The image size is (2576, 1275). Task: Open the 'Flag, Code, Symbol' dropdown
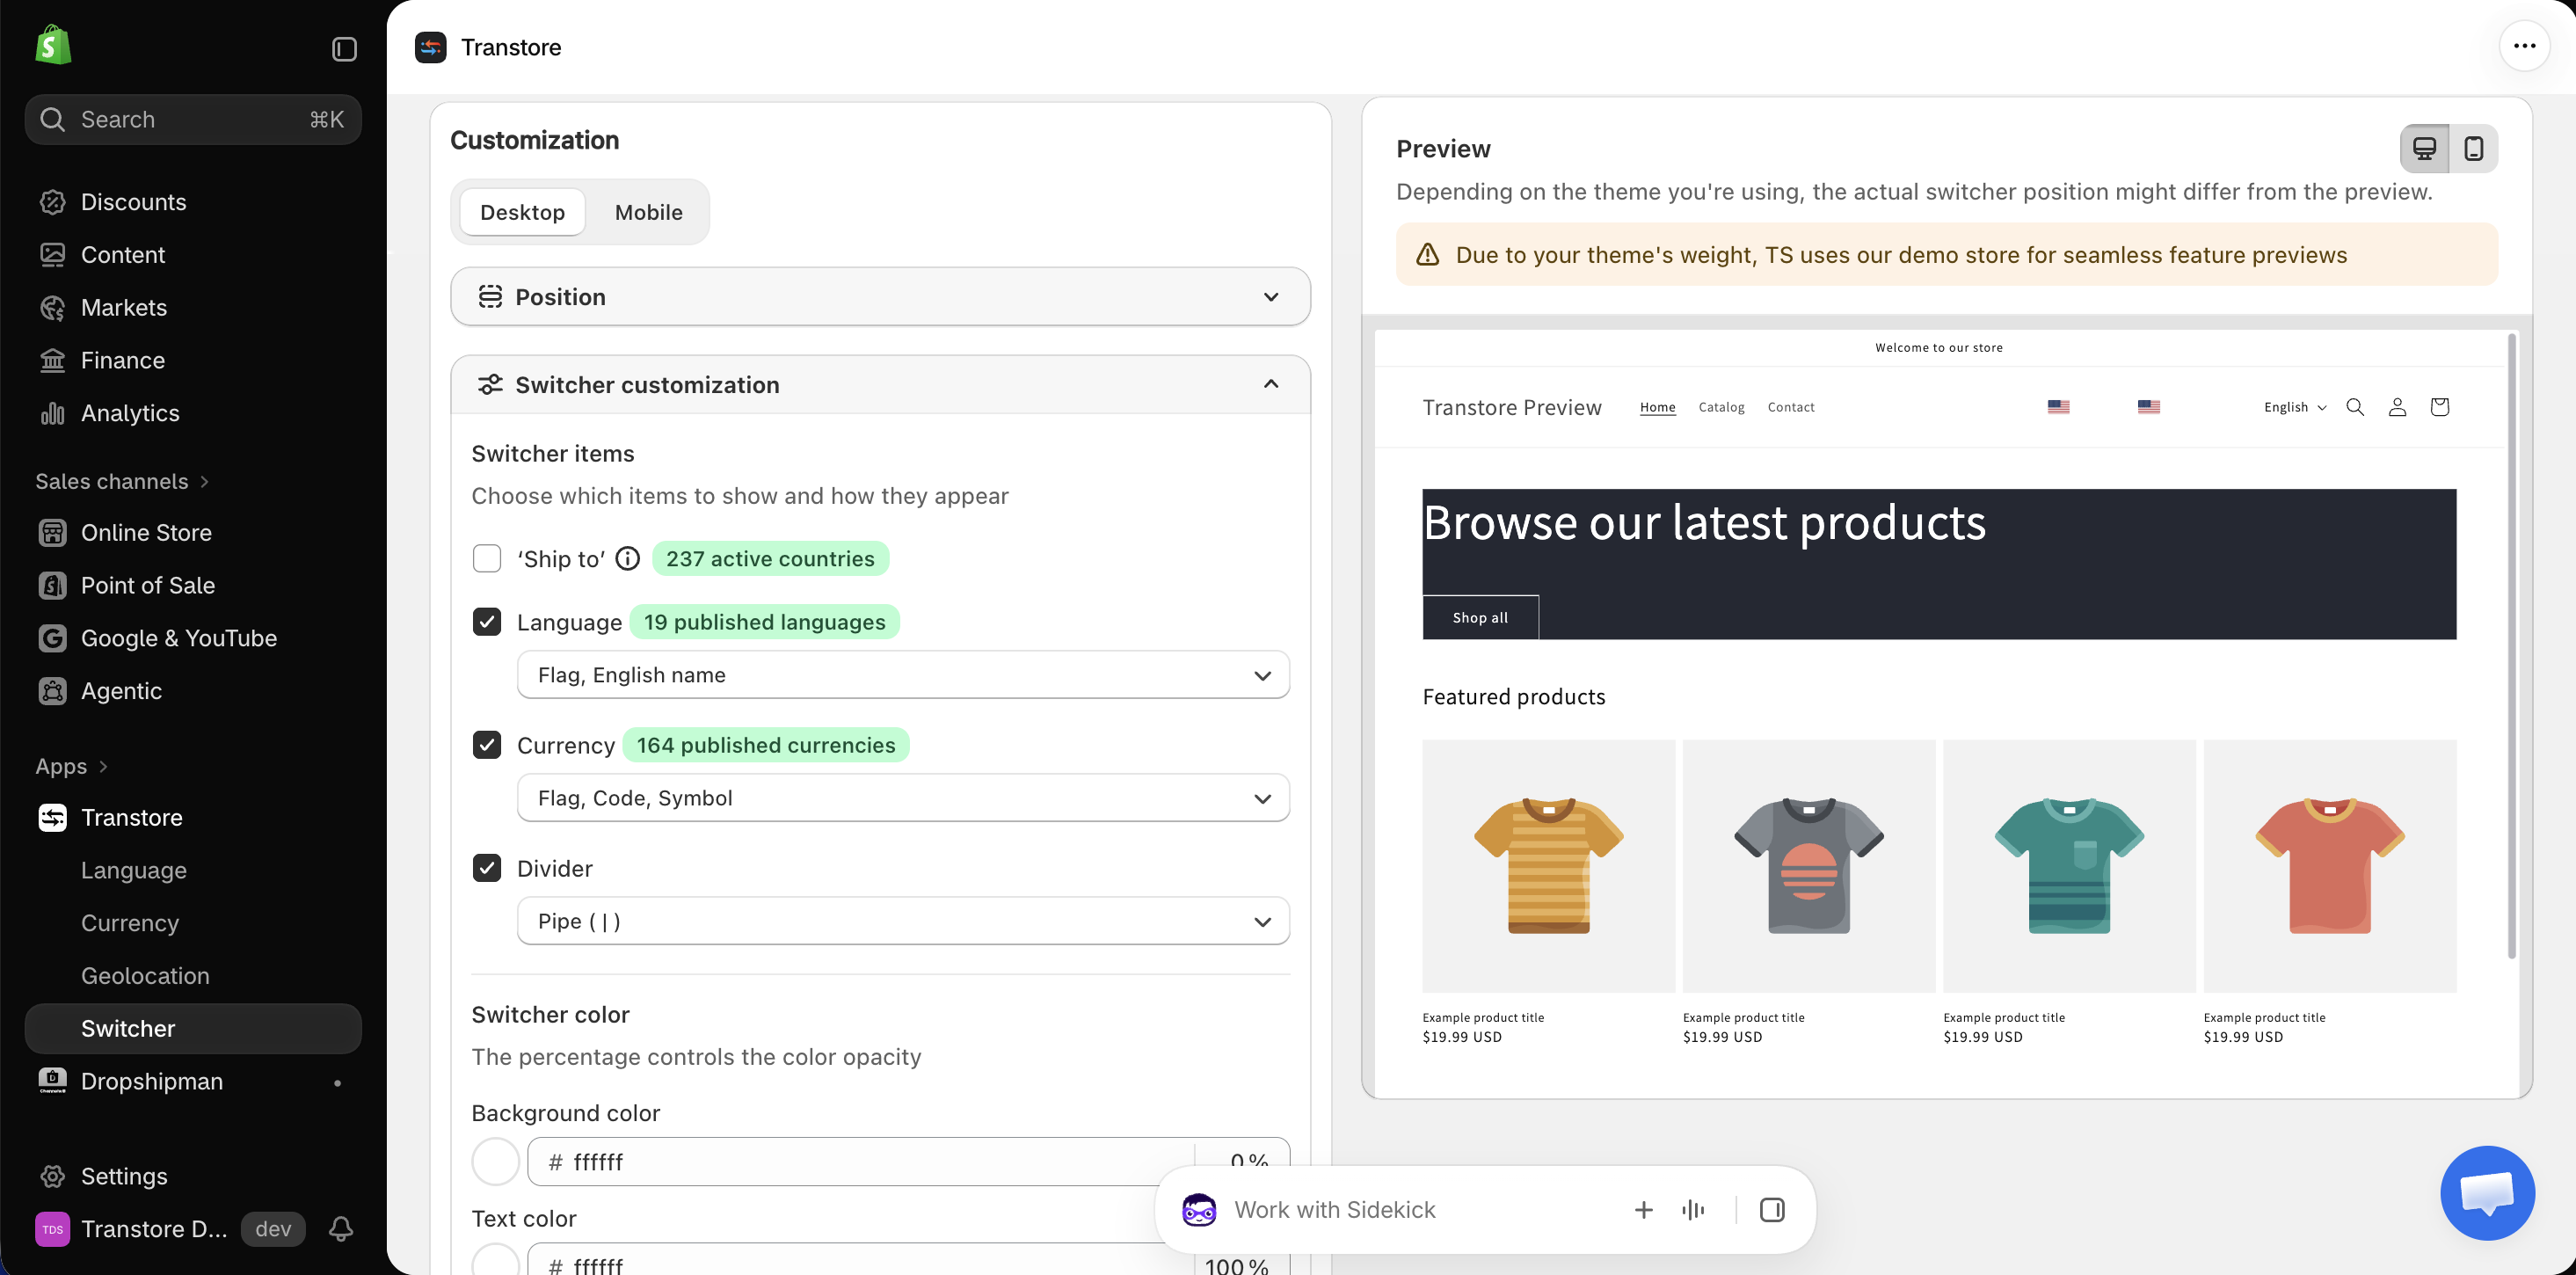pos(903,798)
